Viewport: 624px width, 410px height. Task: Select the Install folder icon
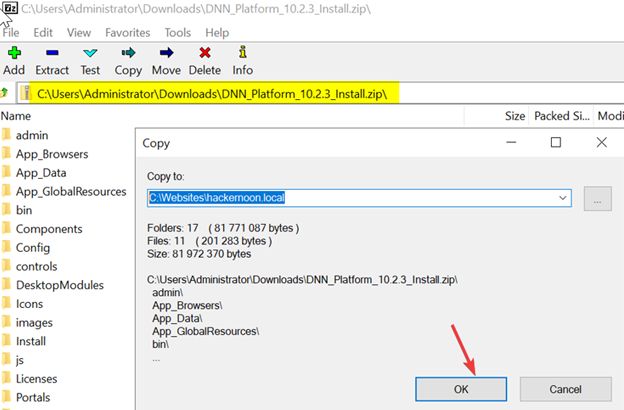point(6,341)
